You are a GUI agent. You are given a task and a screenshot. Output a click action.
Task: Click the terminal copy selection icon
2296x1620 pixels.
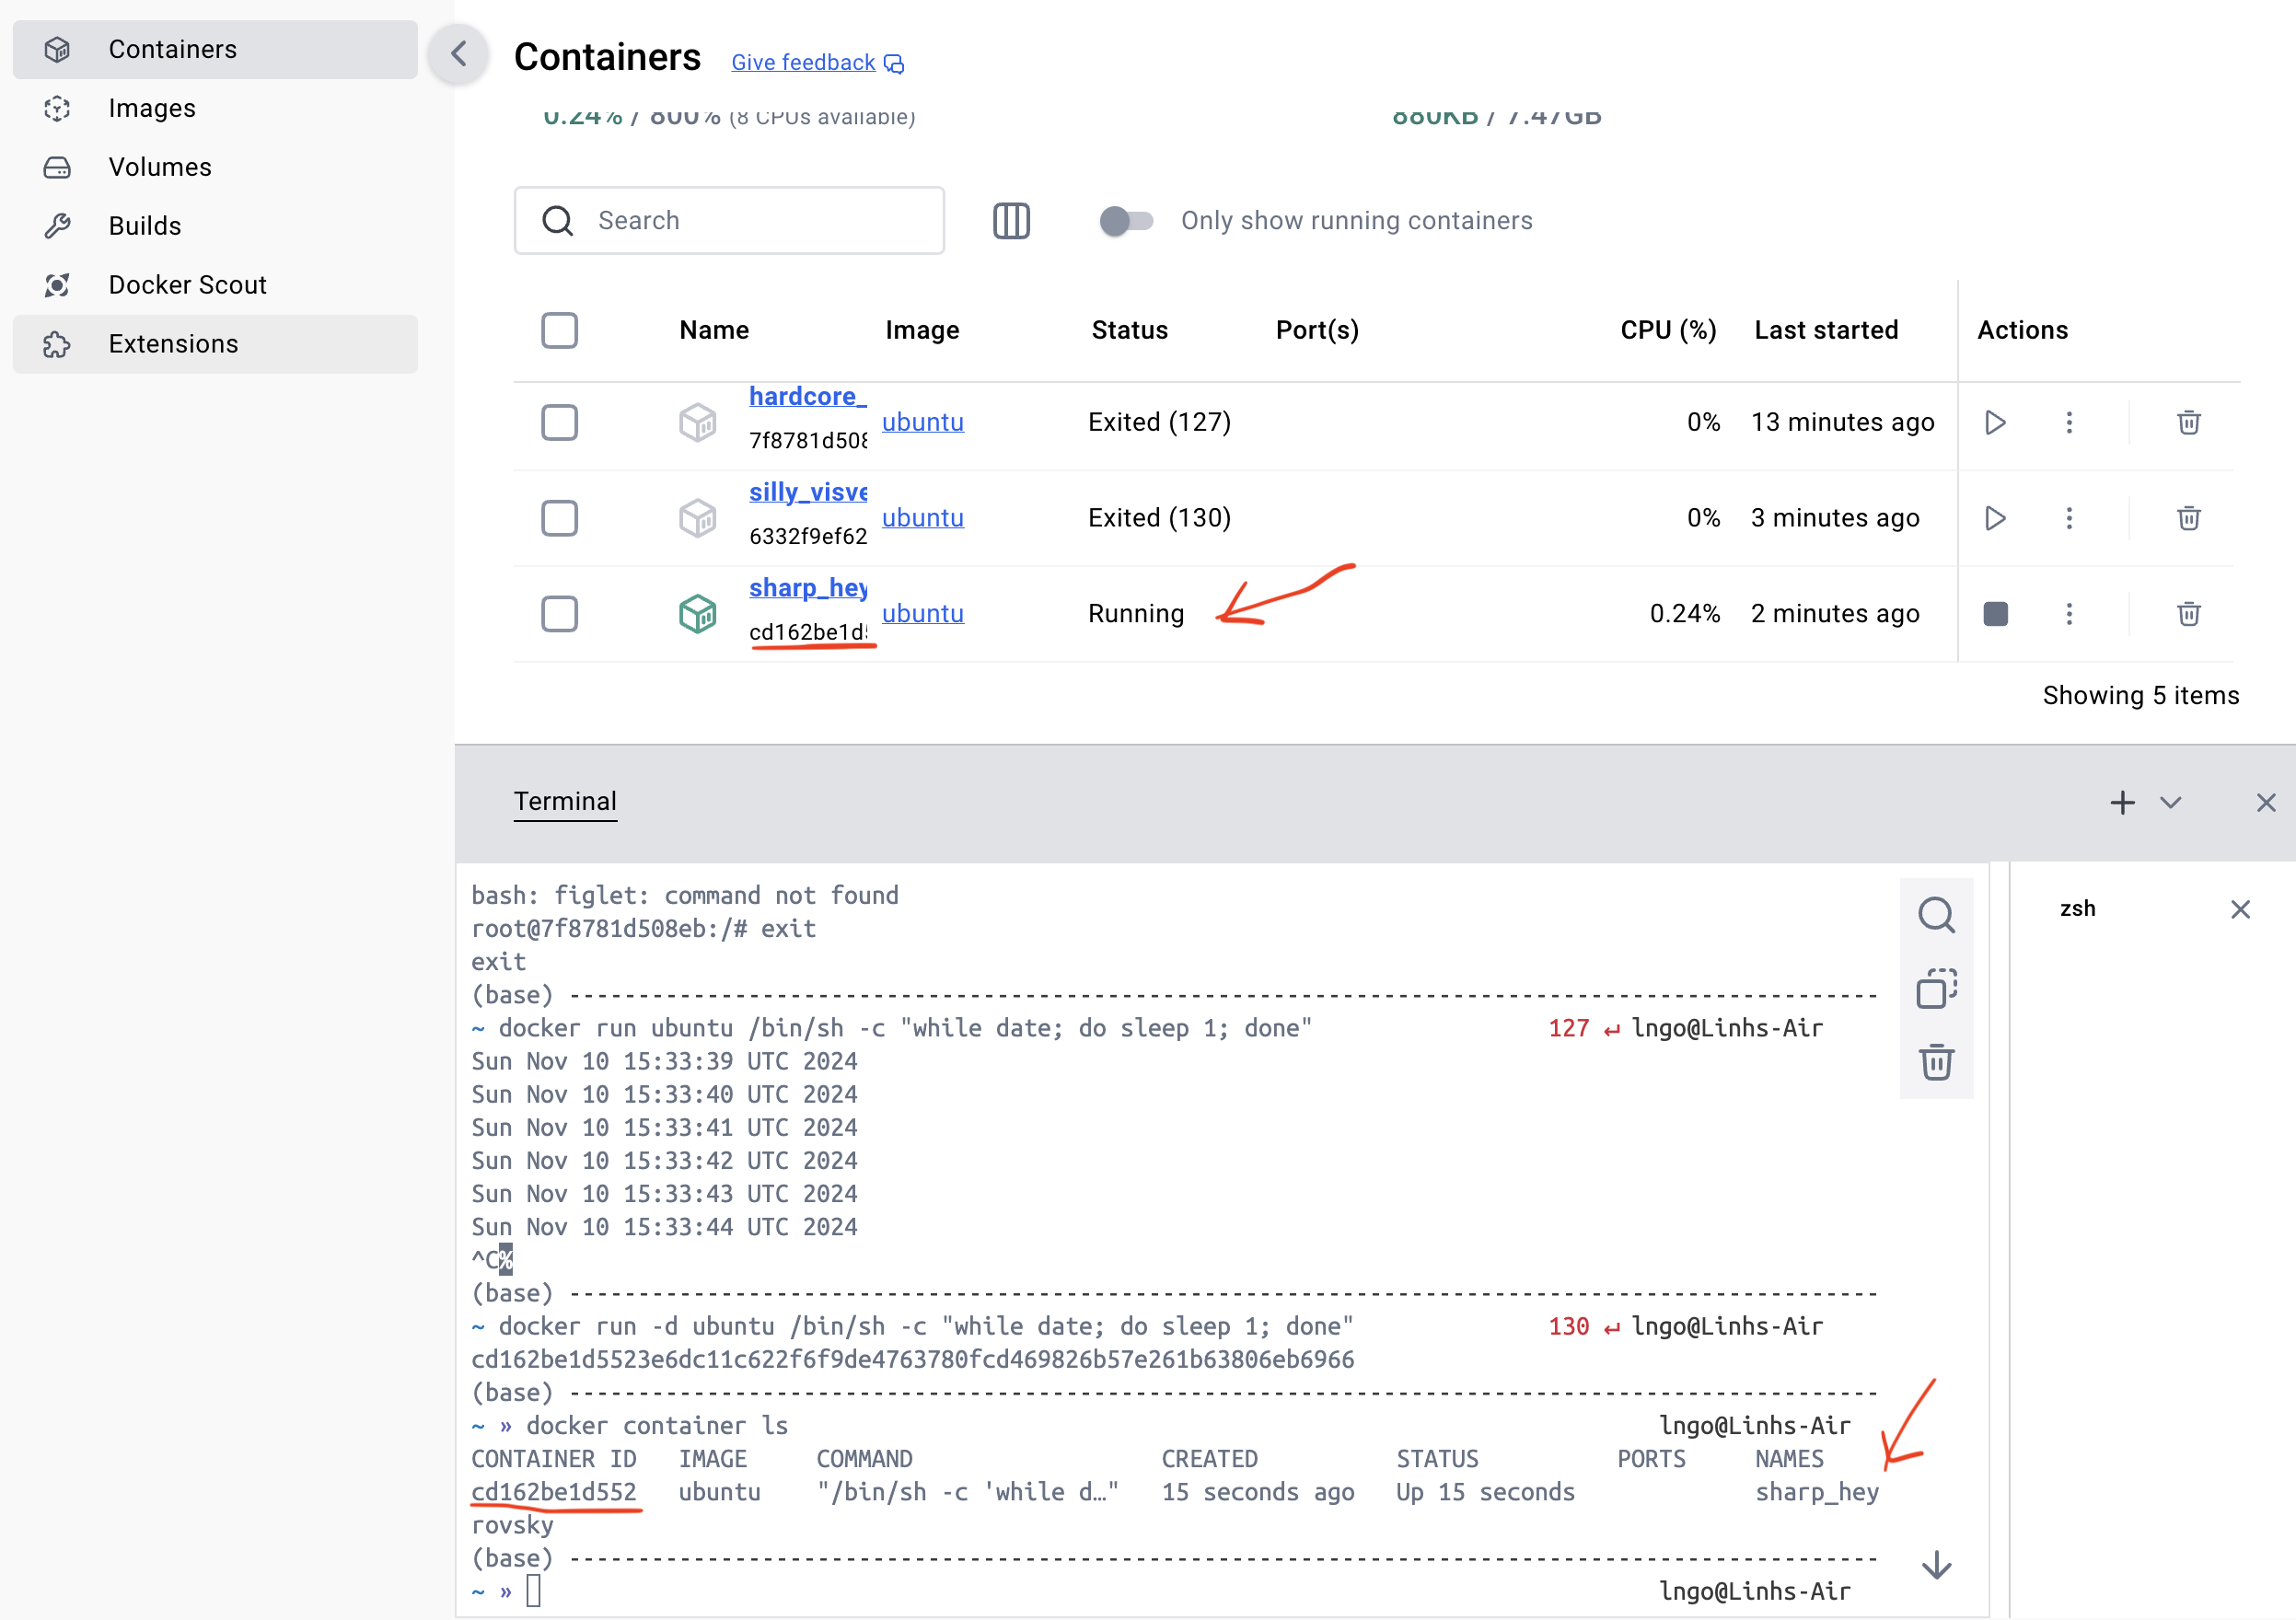[1935, 988]
